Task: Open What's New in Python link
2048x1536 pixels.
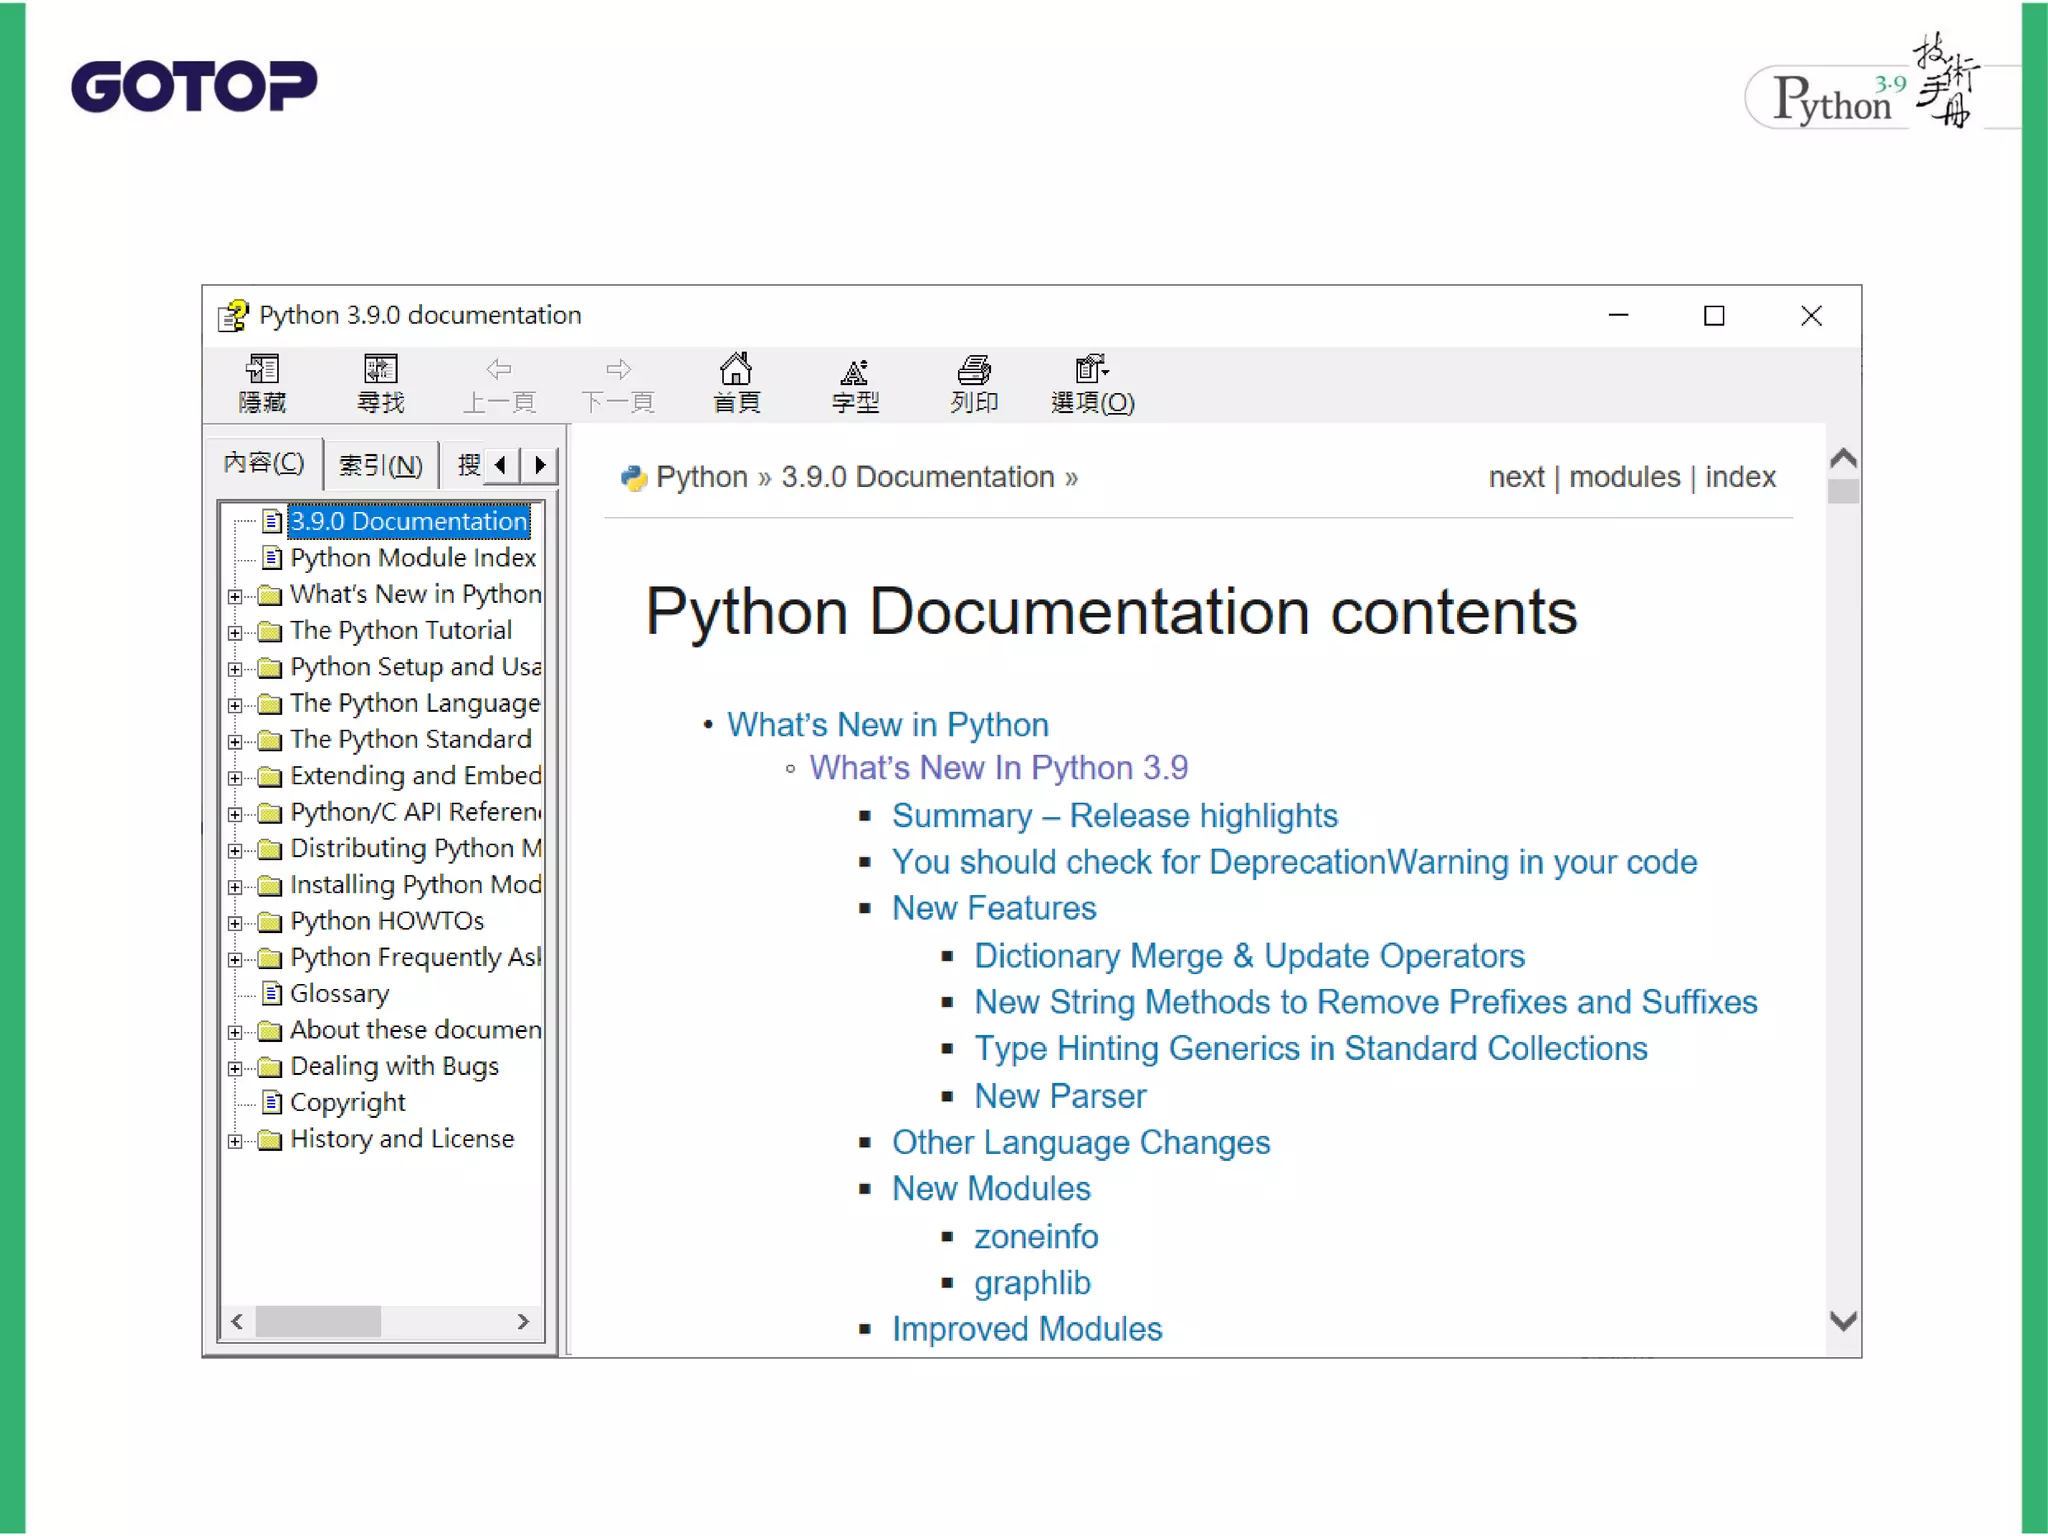Action: click(x=888, y=724)
